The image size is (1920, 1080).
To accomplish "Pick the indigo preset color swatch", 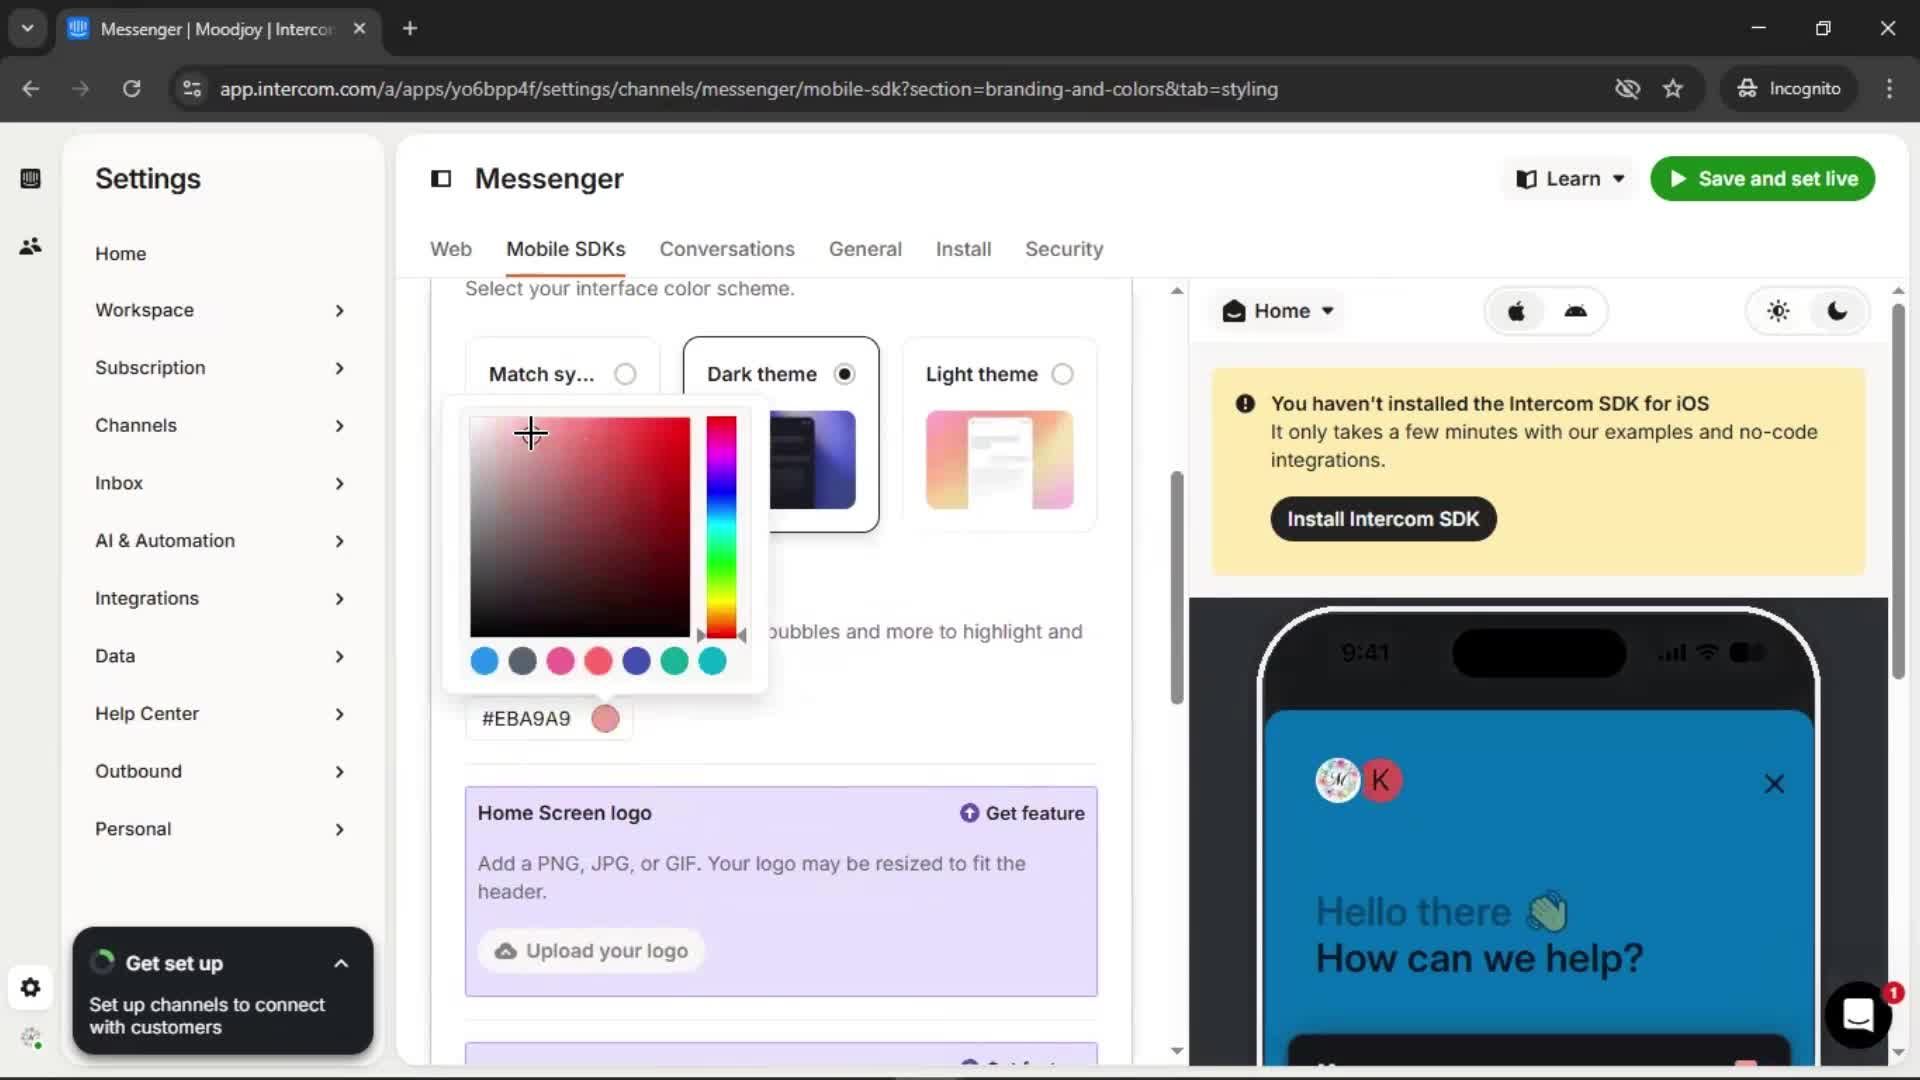I will pos(637,661).
